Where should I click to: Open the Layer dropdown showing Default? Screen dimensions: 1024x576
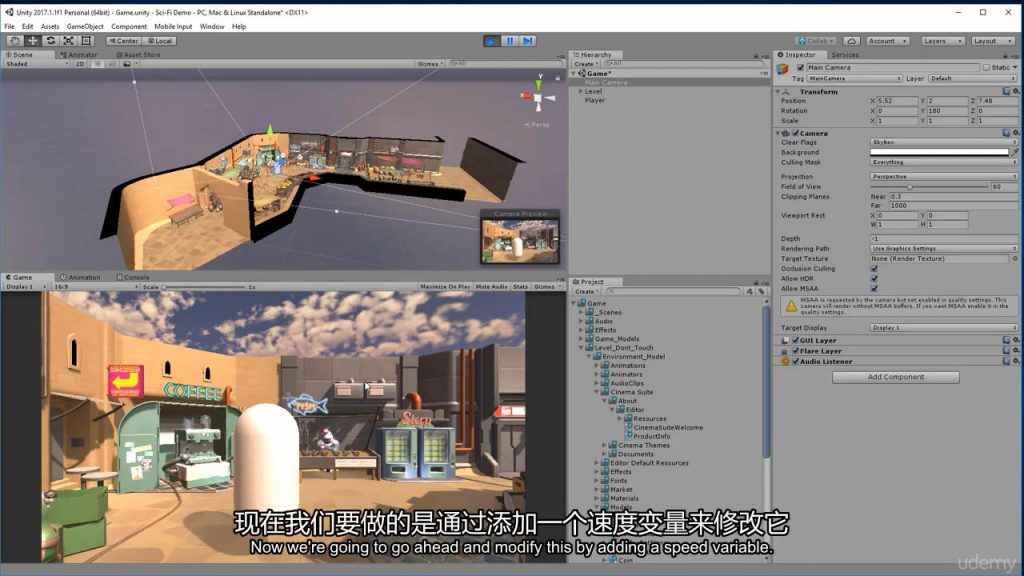pyautogui.click(x=973, y=78)
